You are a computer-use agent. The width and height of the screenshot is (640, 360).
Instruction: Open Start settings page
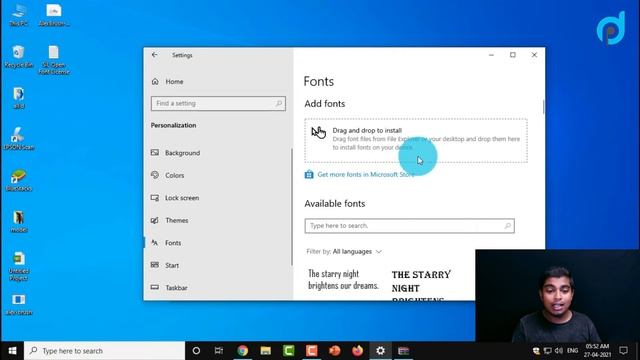tap(172, 265)
